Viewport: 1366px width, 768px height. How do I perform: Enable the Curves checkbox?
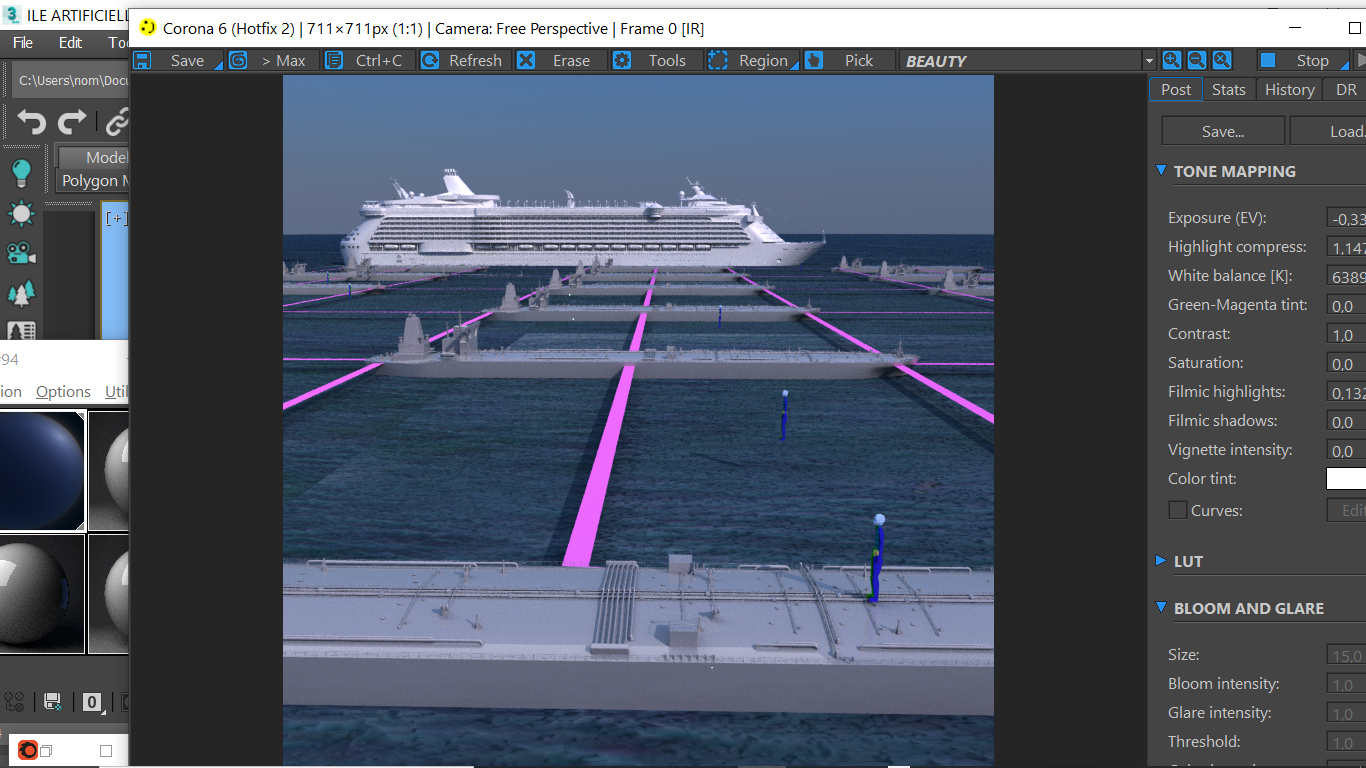(x=1178, y=510)
